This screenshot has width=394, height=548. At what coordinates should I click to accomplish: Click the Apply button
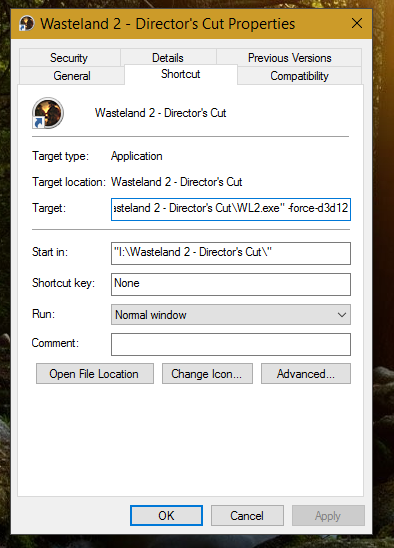click(328, 515)
